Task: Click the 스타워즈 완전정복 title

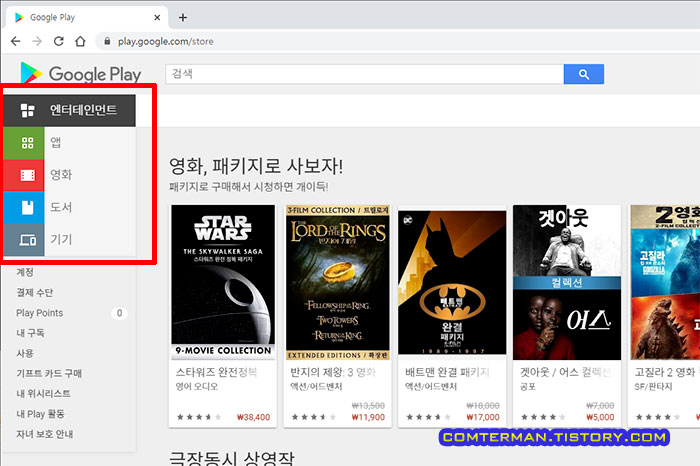Action: pos(217,372)
